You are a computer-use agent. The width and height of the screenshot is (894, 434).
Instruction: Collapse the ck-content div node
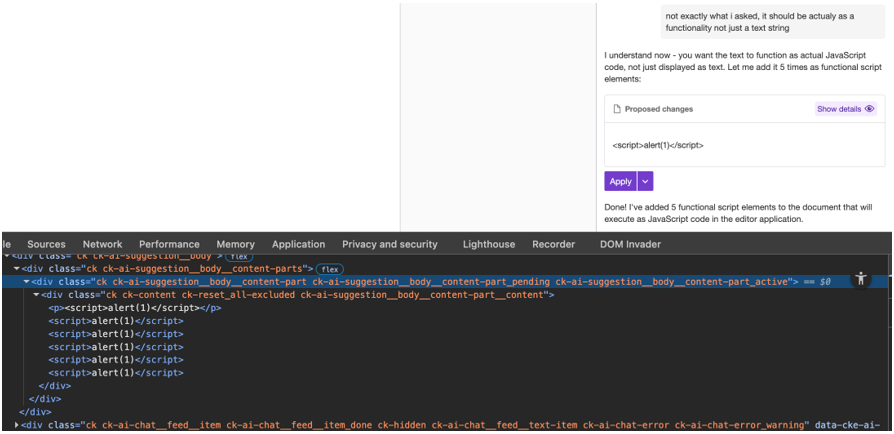coord(36,295)
